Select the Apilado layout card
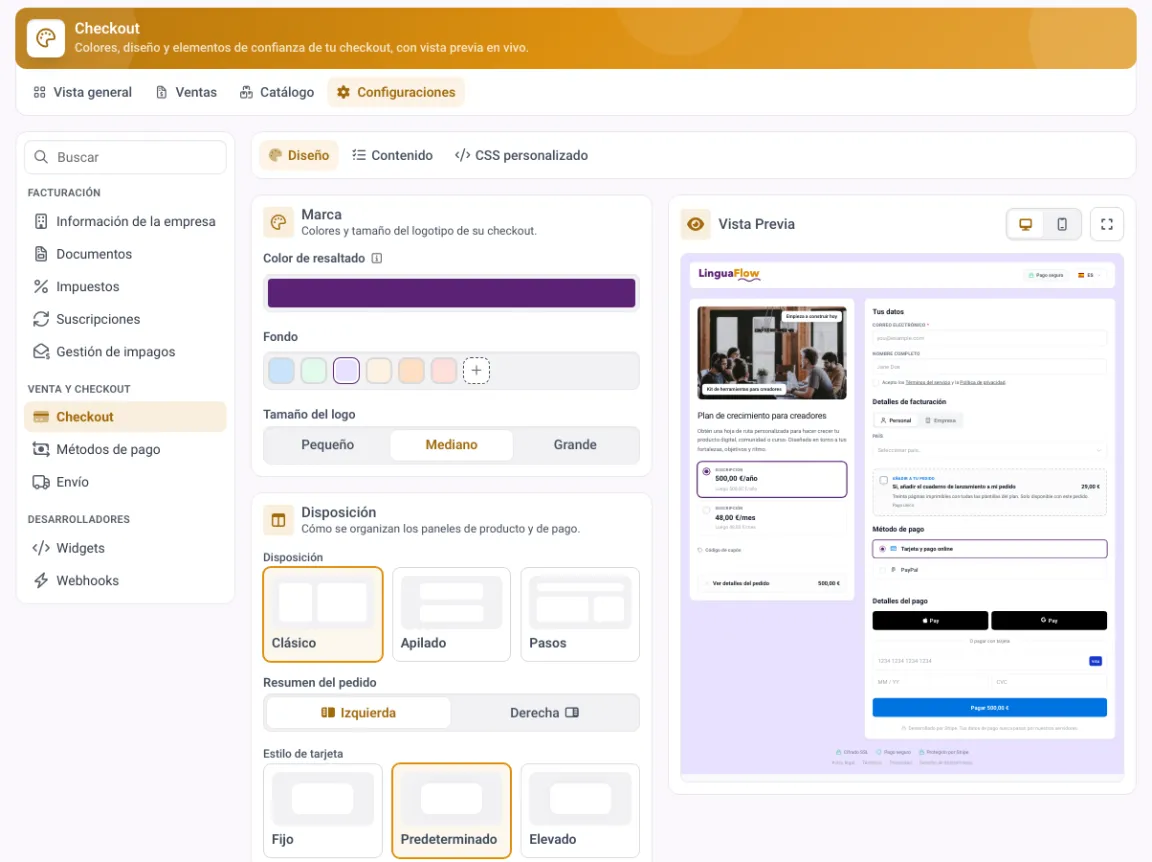This screenshot has width=1152, height=862. (451, 614)
